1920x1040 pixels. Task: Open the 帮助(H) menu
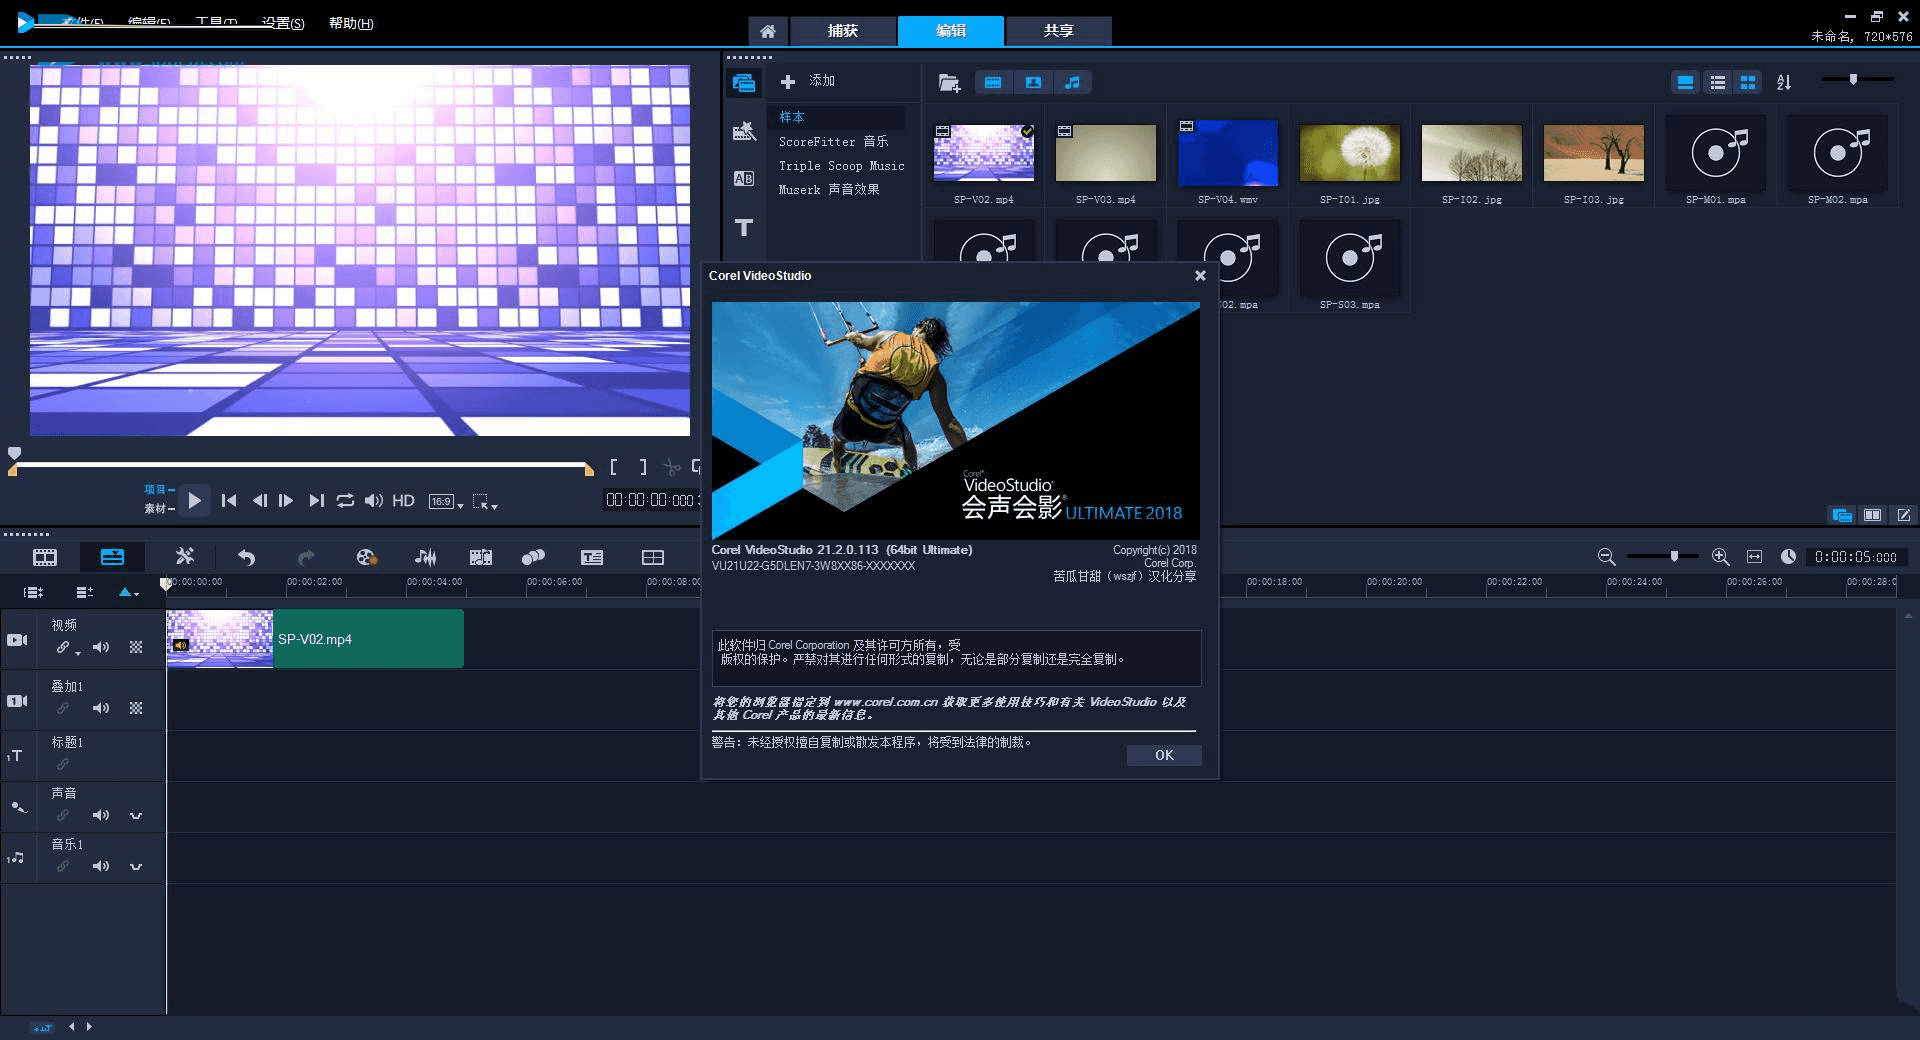(351, 23)
